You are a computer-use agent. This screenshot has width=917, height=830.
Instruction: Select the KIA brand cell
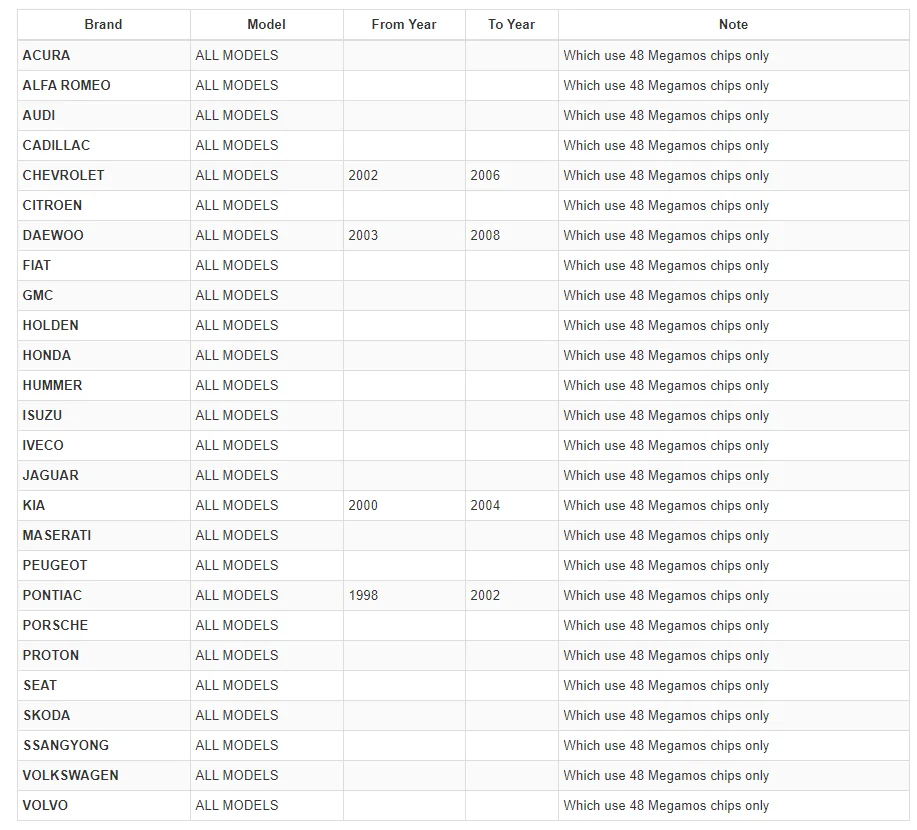click(34, 505)
